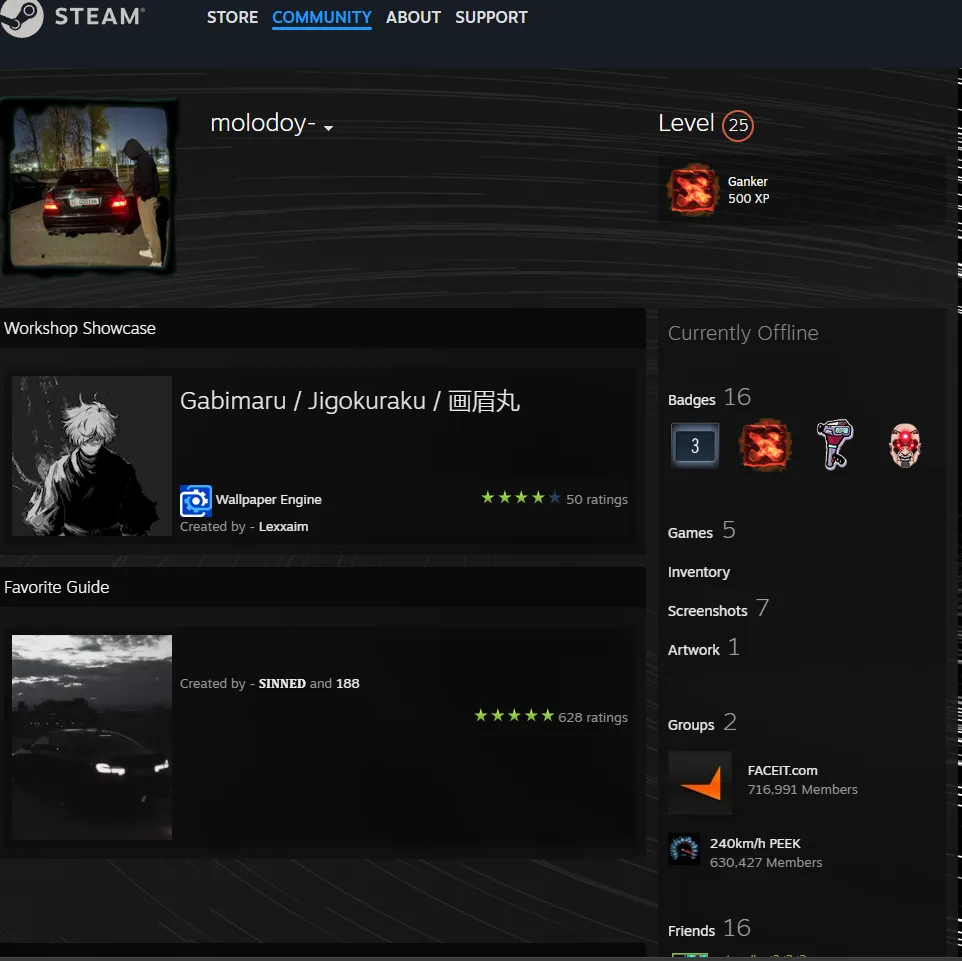Viewport: 962px width, 961px height.
Task: Go to the SUPPORT menu item
Action: [x=491, y=17]
